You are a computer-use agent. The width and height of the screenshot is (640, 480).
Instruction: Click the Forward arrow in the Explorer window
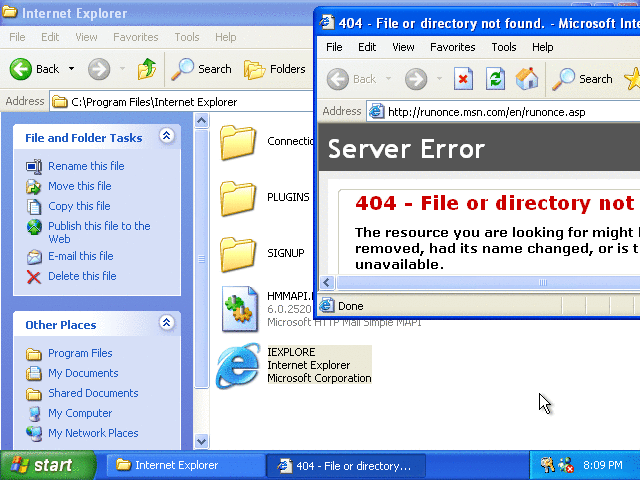click(x=99, y=69)
